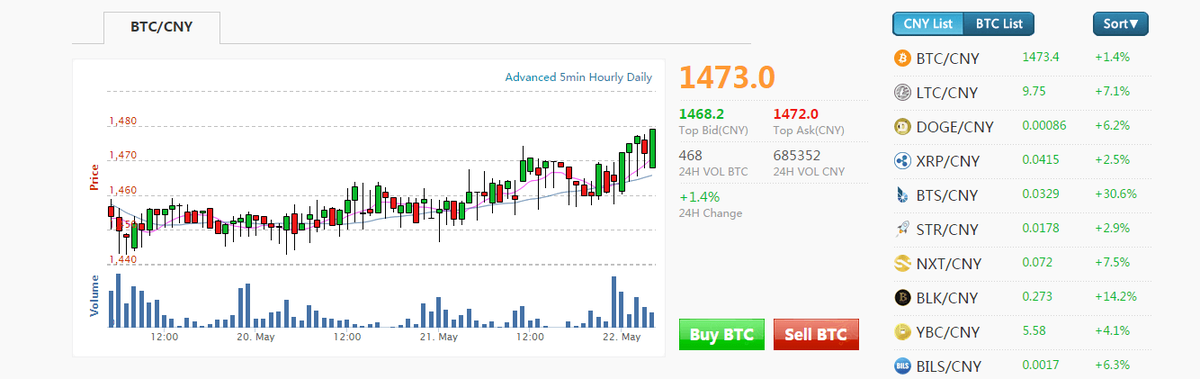This screenshot has height=379, width=1200.
Task: Click the Bitcoin coin icon for BTC/CNY
Action: 902,58
